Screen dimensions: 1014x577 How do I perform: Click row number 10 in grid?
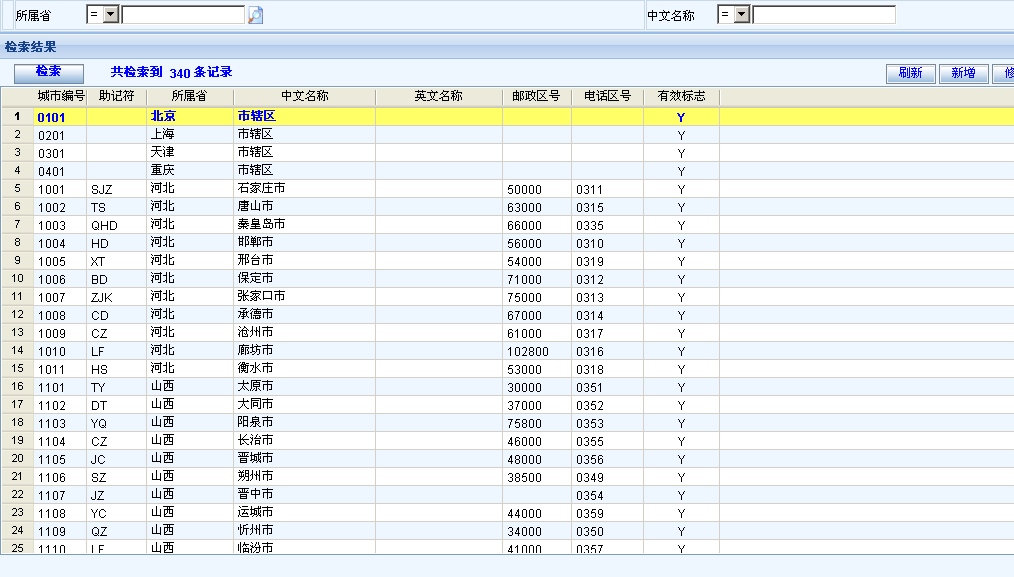[x=17, y=279]
